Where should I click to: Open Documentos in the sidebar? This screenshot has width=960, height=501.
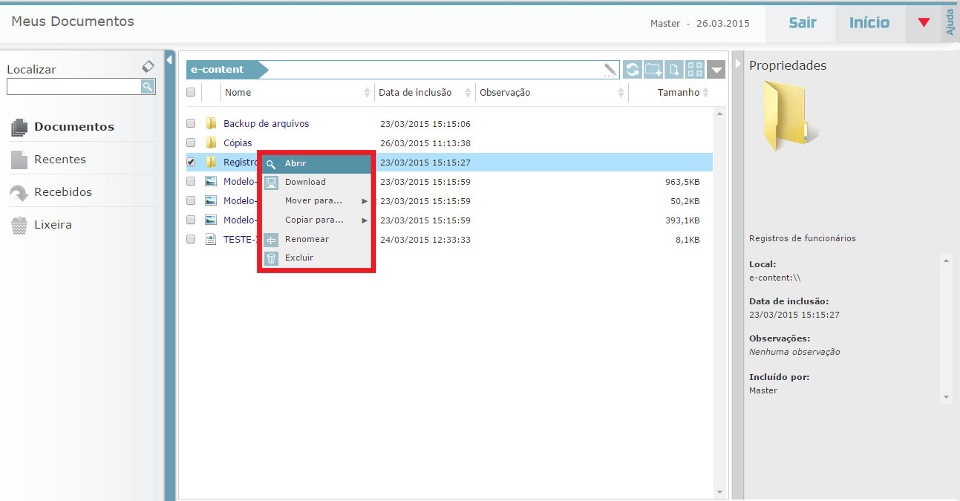(x=74, y=127)
